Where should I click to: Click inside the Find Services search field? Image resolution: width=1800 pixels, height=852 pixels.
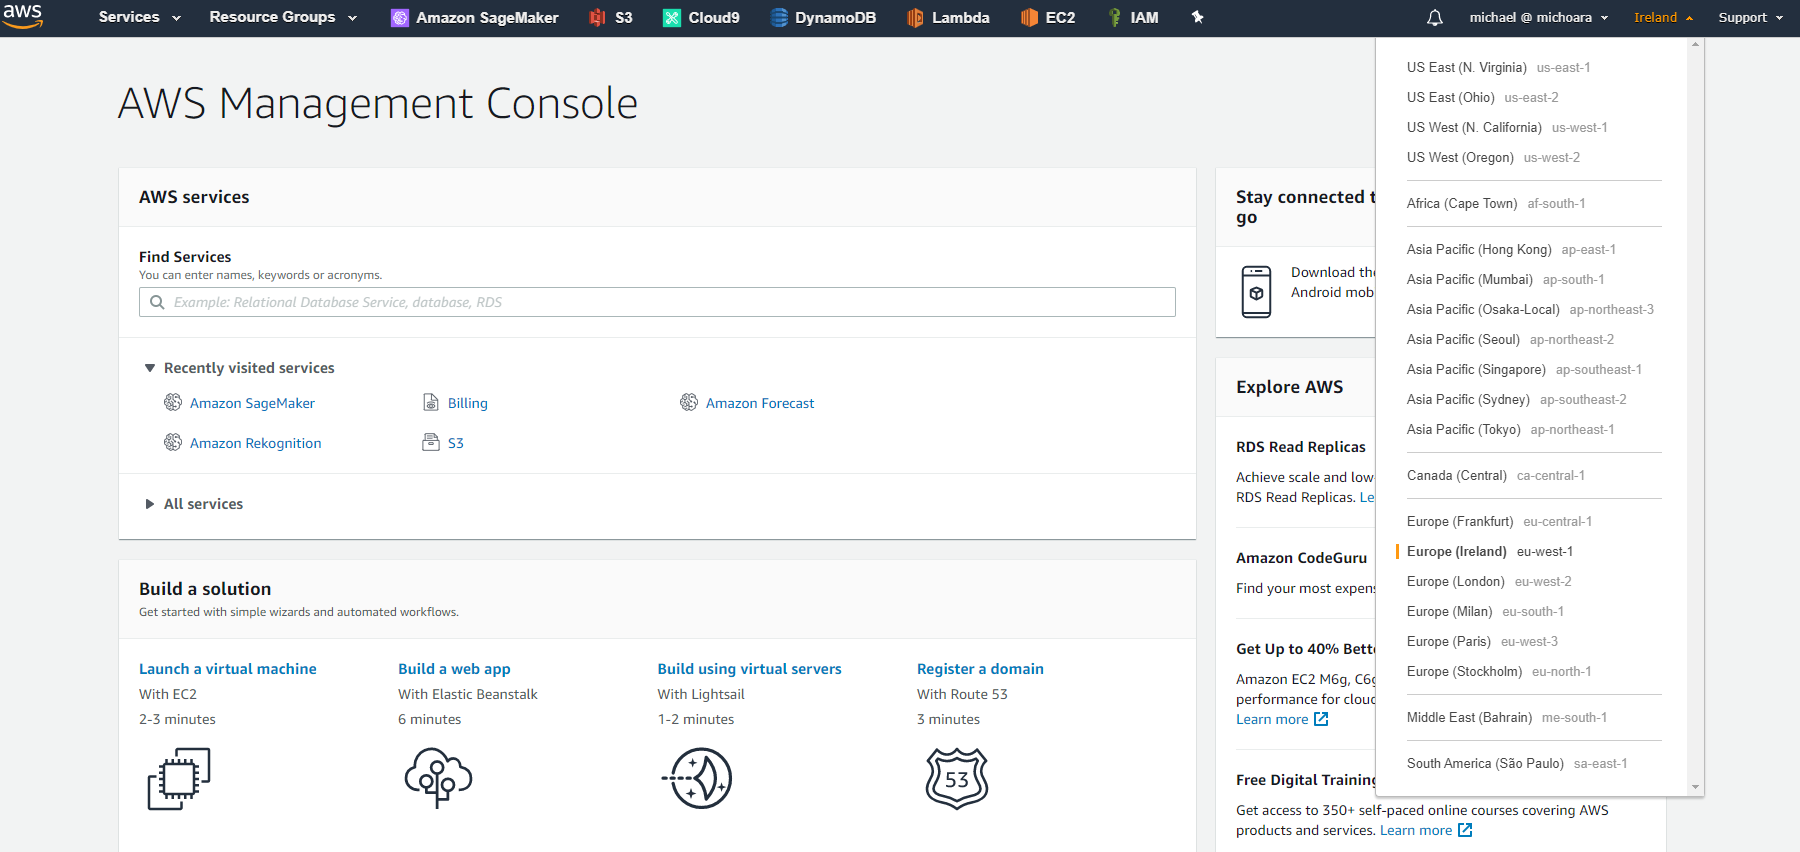(657, 302)
